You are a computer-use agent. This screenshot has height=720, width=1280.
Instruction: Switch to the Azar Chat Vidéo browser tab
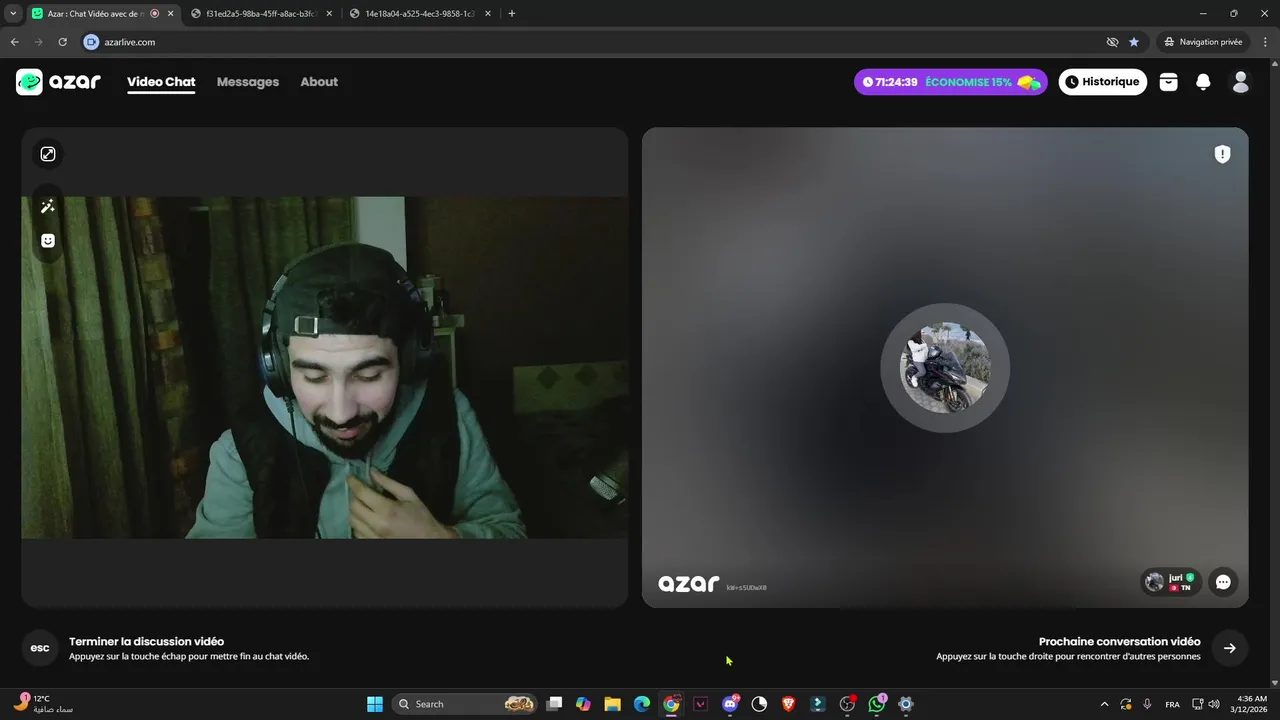pos(95,14)
